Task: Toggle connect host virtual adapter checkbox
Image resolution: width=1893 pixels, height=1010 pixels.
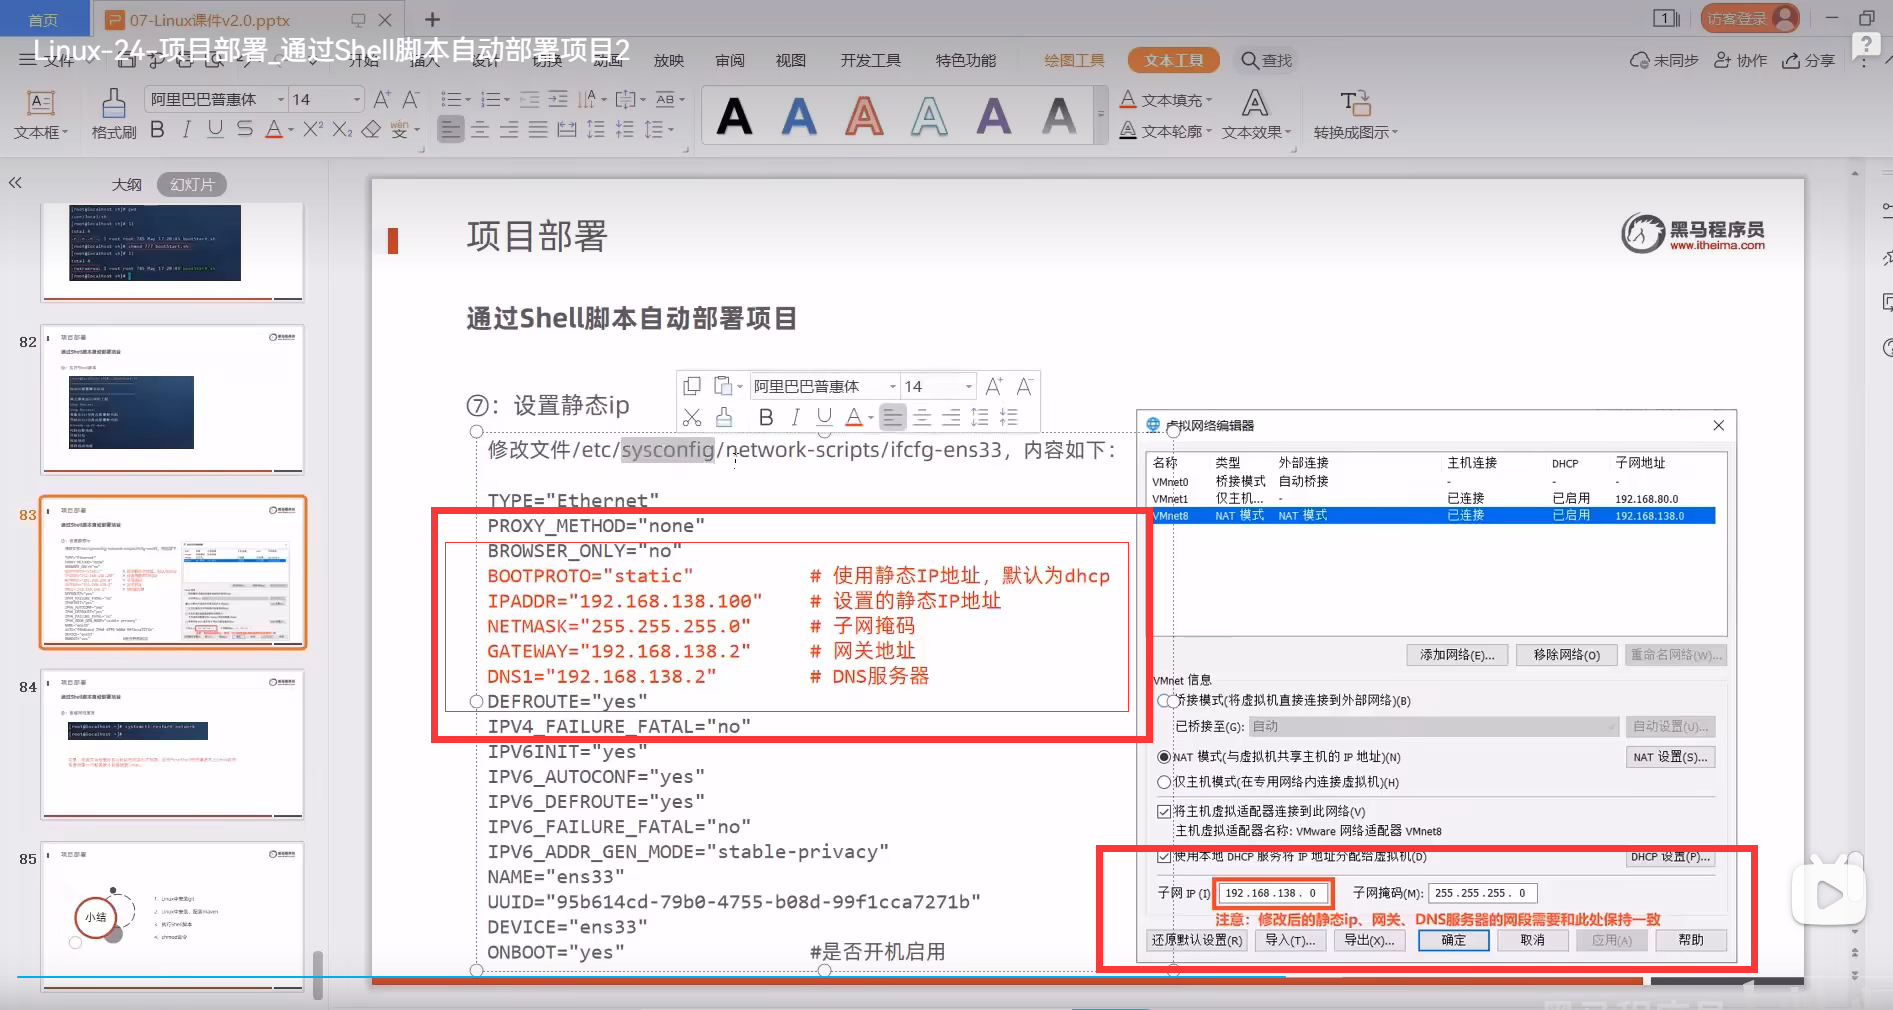Action: point(1164,811)
